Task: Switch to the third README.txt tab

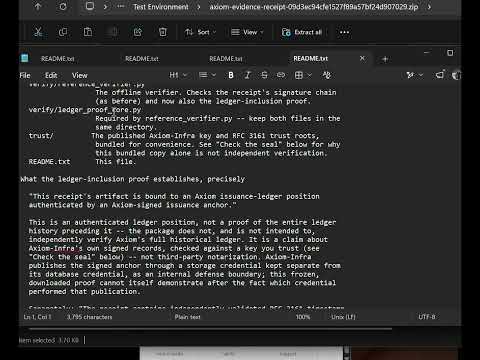Action: click(226, 59)
